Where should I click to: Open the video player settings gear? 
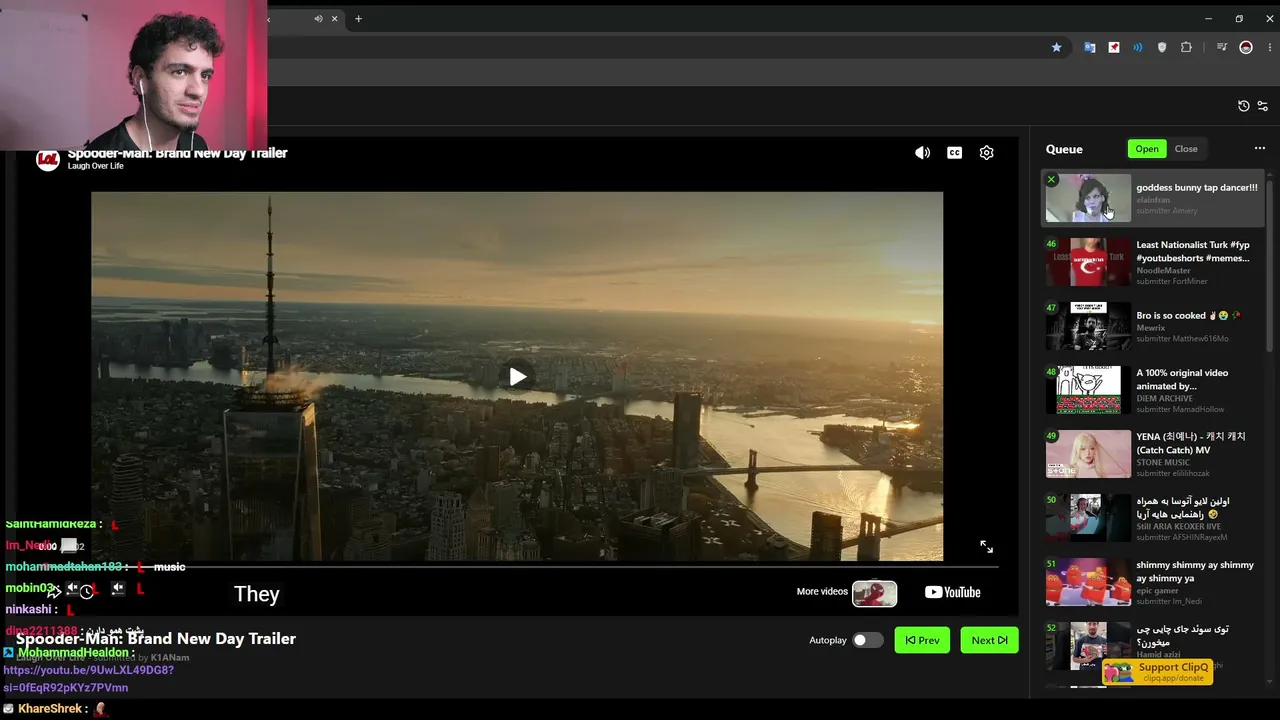986,153
